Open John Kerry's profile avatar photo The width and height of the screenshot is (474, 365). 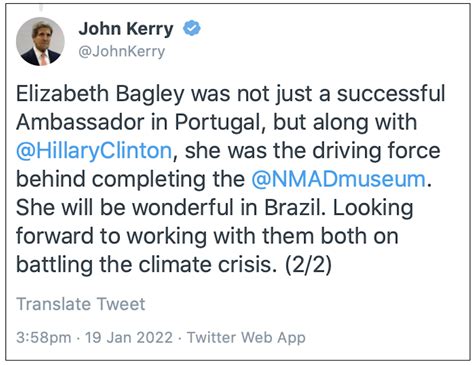(40, 41)
